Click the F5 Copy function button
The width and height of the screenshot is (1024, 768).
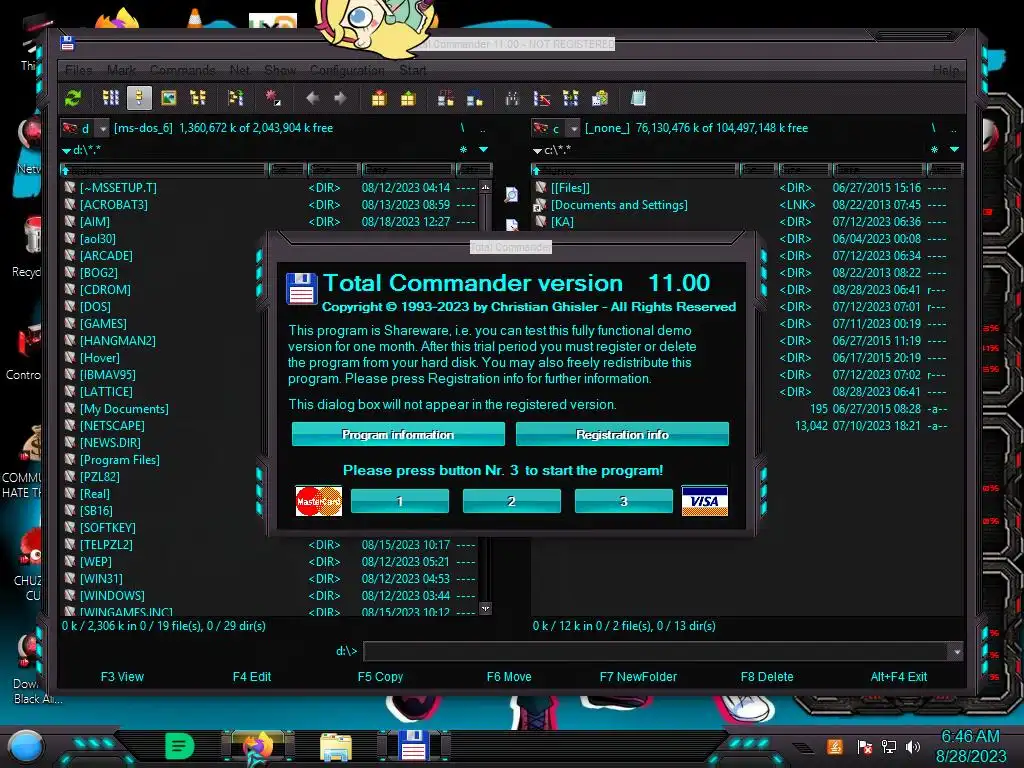click(380, 677)
